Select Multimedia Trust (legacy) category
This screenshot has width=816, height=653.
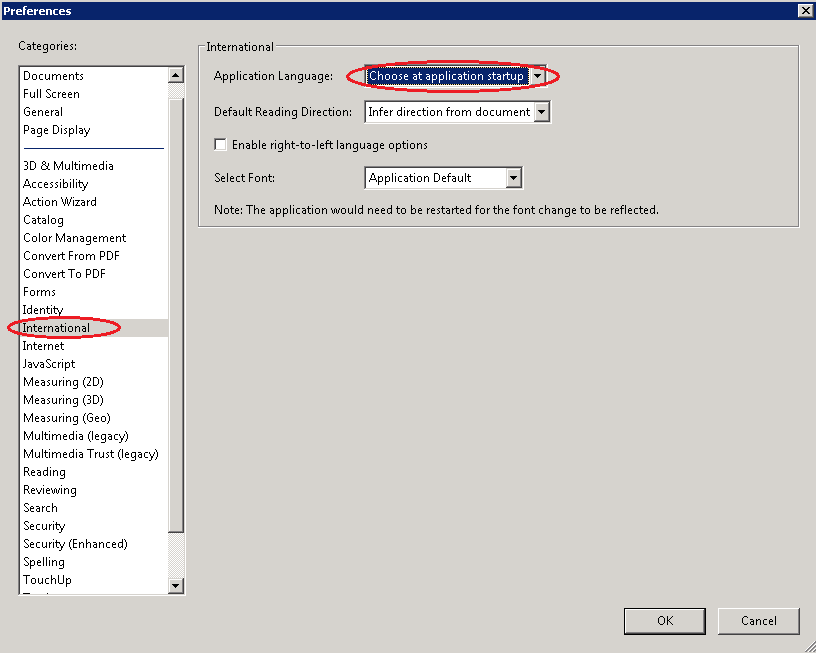tap(90, 454)
